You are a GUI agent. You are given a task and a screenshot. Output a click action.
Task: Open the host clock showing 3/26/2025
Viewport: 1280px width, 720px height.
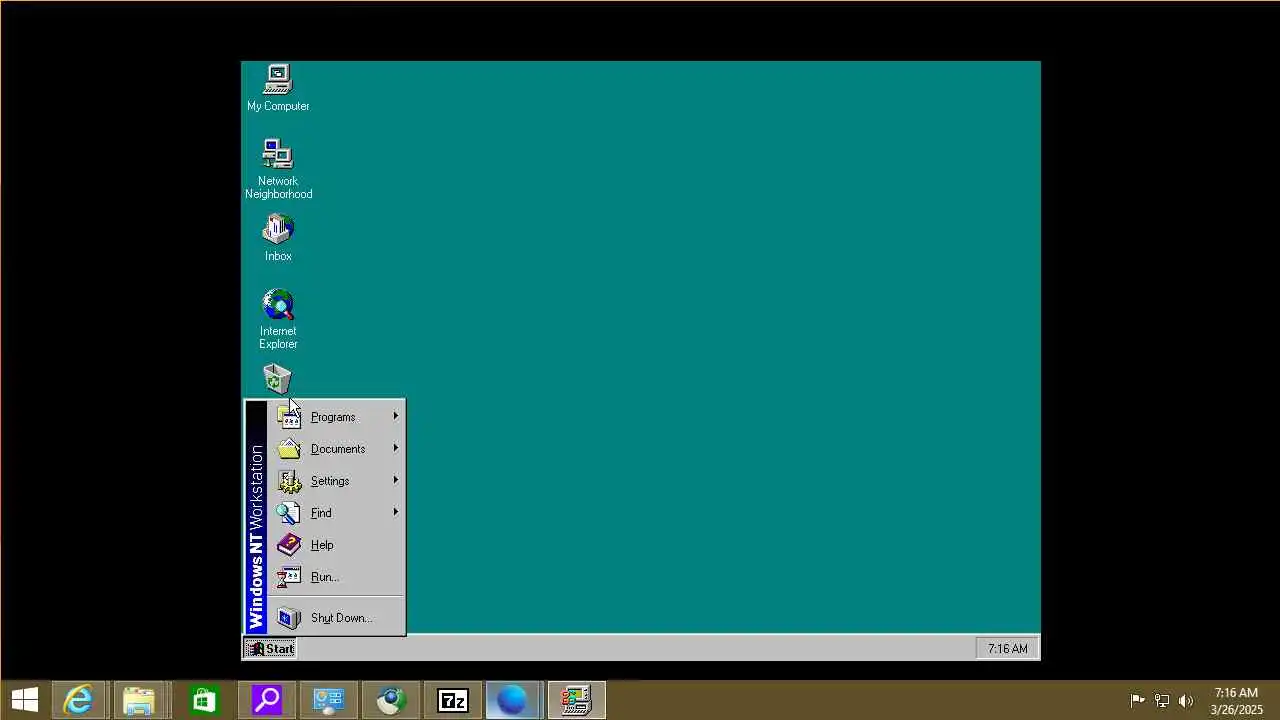coord(1236,700)
